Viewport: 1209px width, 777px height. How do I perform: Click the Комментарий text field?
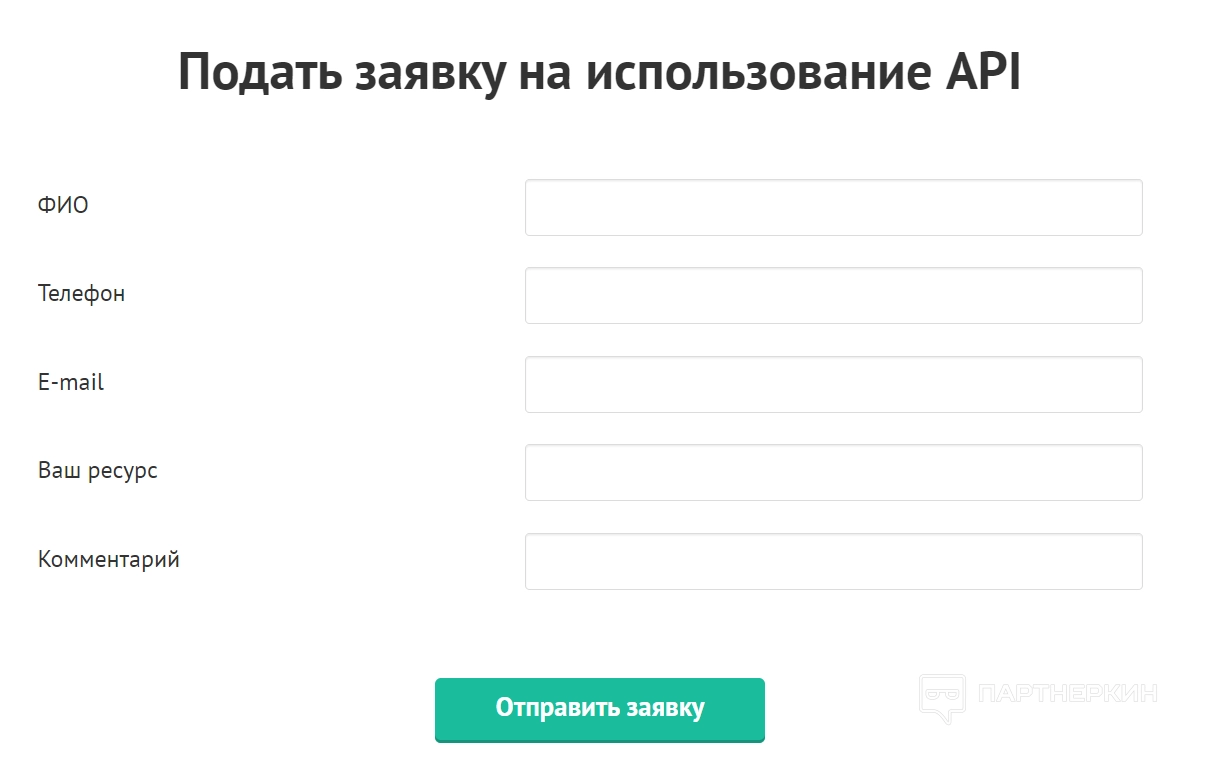833,561
